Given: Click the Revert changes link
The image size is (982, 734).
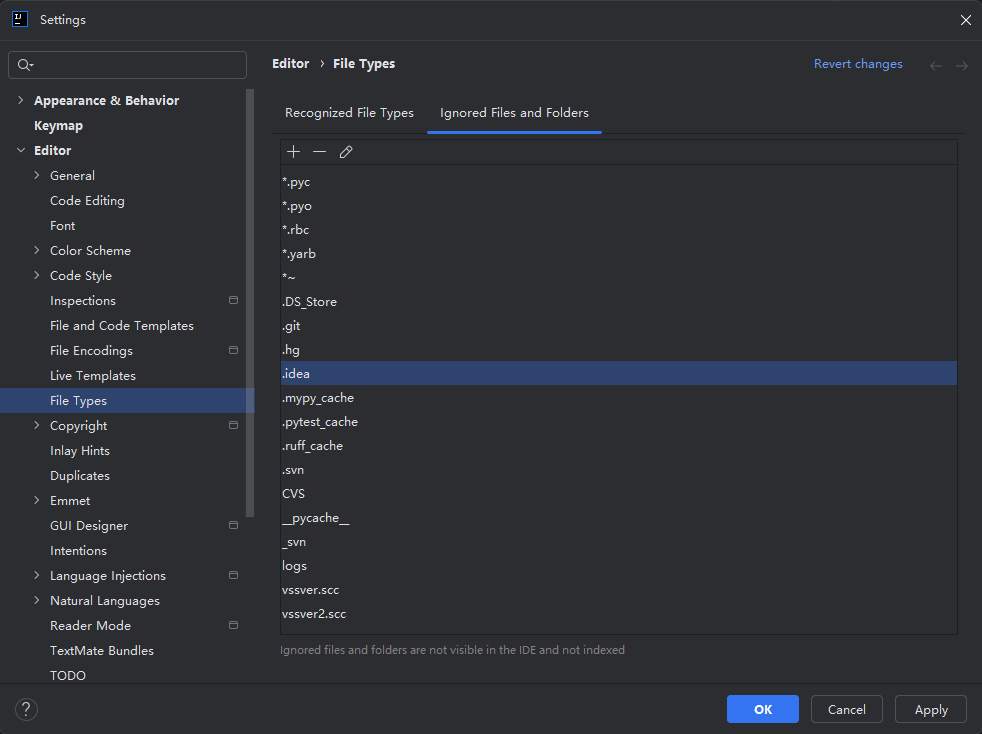Looking at the screenshot, I should (x=858, y=64).
